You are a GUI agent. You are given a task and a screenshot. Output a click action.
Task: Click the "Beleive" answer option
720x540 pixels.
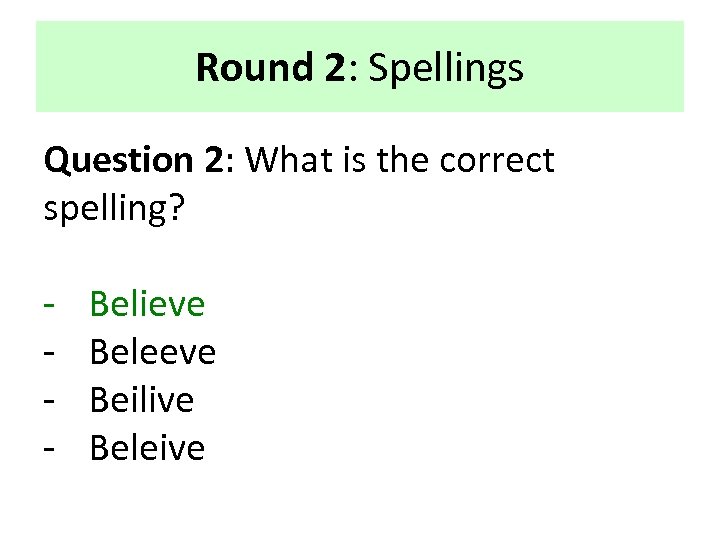tap(147, 448)
